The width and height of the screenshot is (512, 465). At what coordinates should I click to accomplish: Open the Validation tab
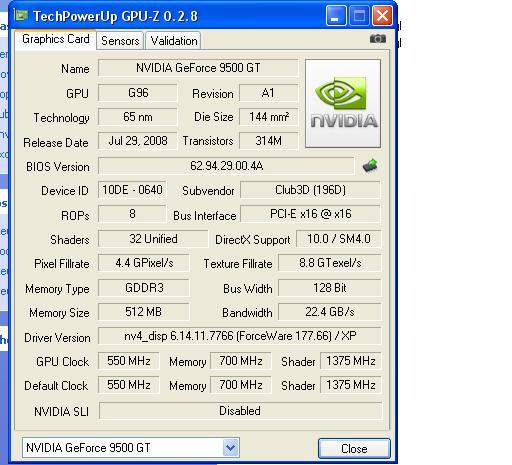pos(174,41)
